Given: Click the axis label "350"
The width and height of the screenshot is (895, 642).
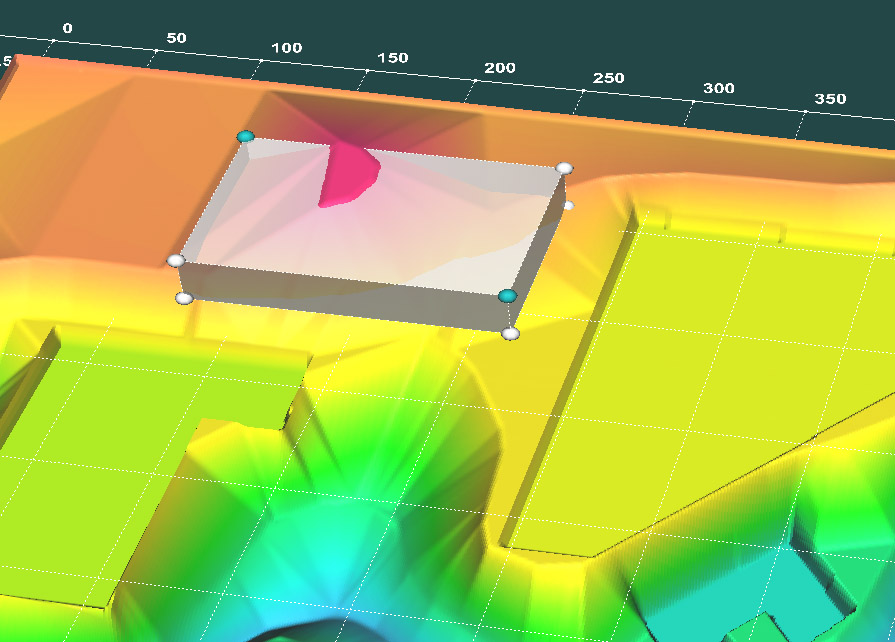Looking at the screenshot, I should click(830, 99).
